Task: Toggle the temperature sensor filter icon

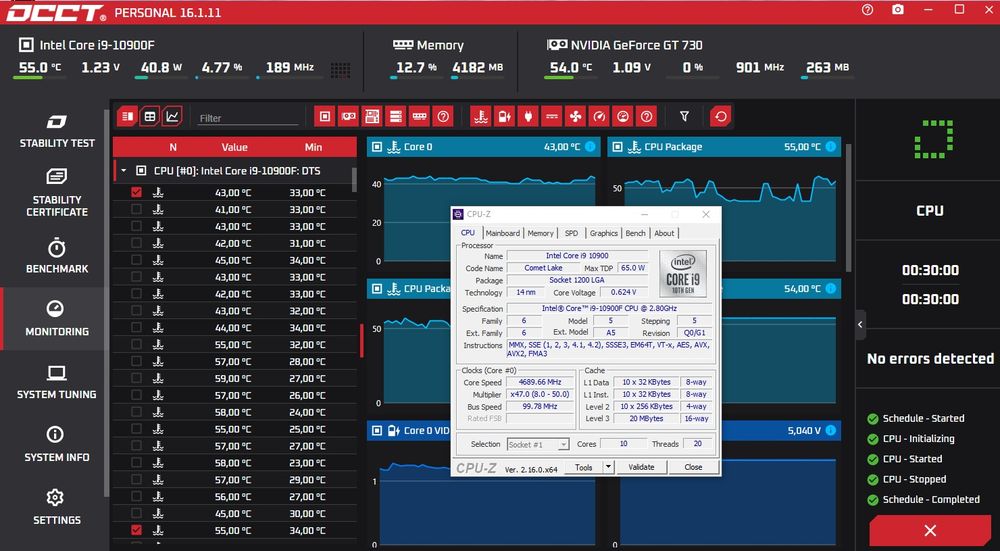Action: pos(480,117)
